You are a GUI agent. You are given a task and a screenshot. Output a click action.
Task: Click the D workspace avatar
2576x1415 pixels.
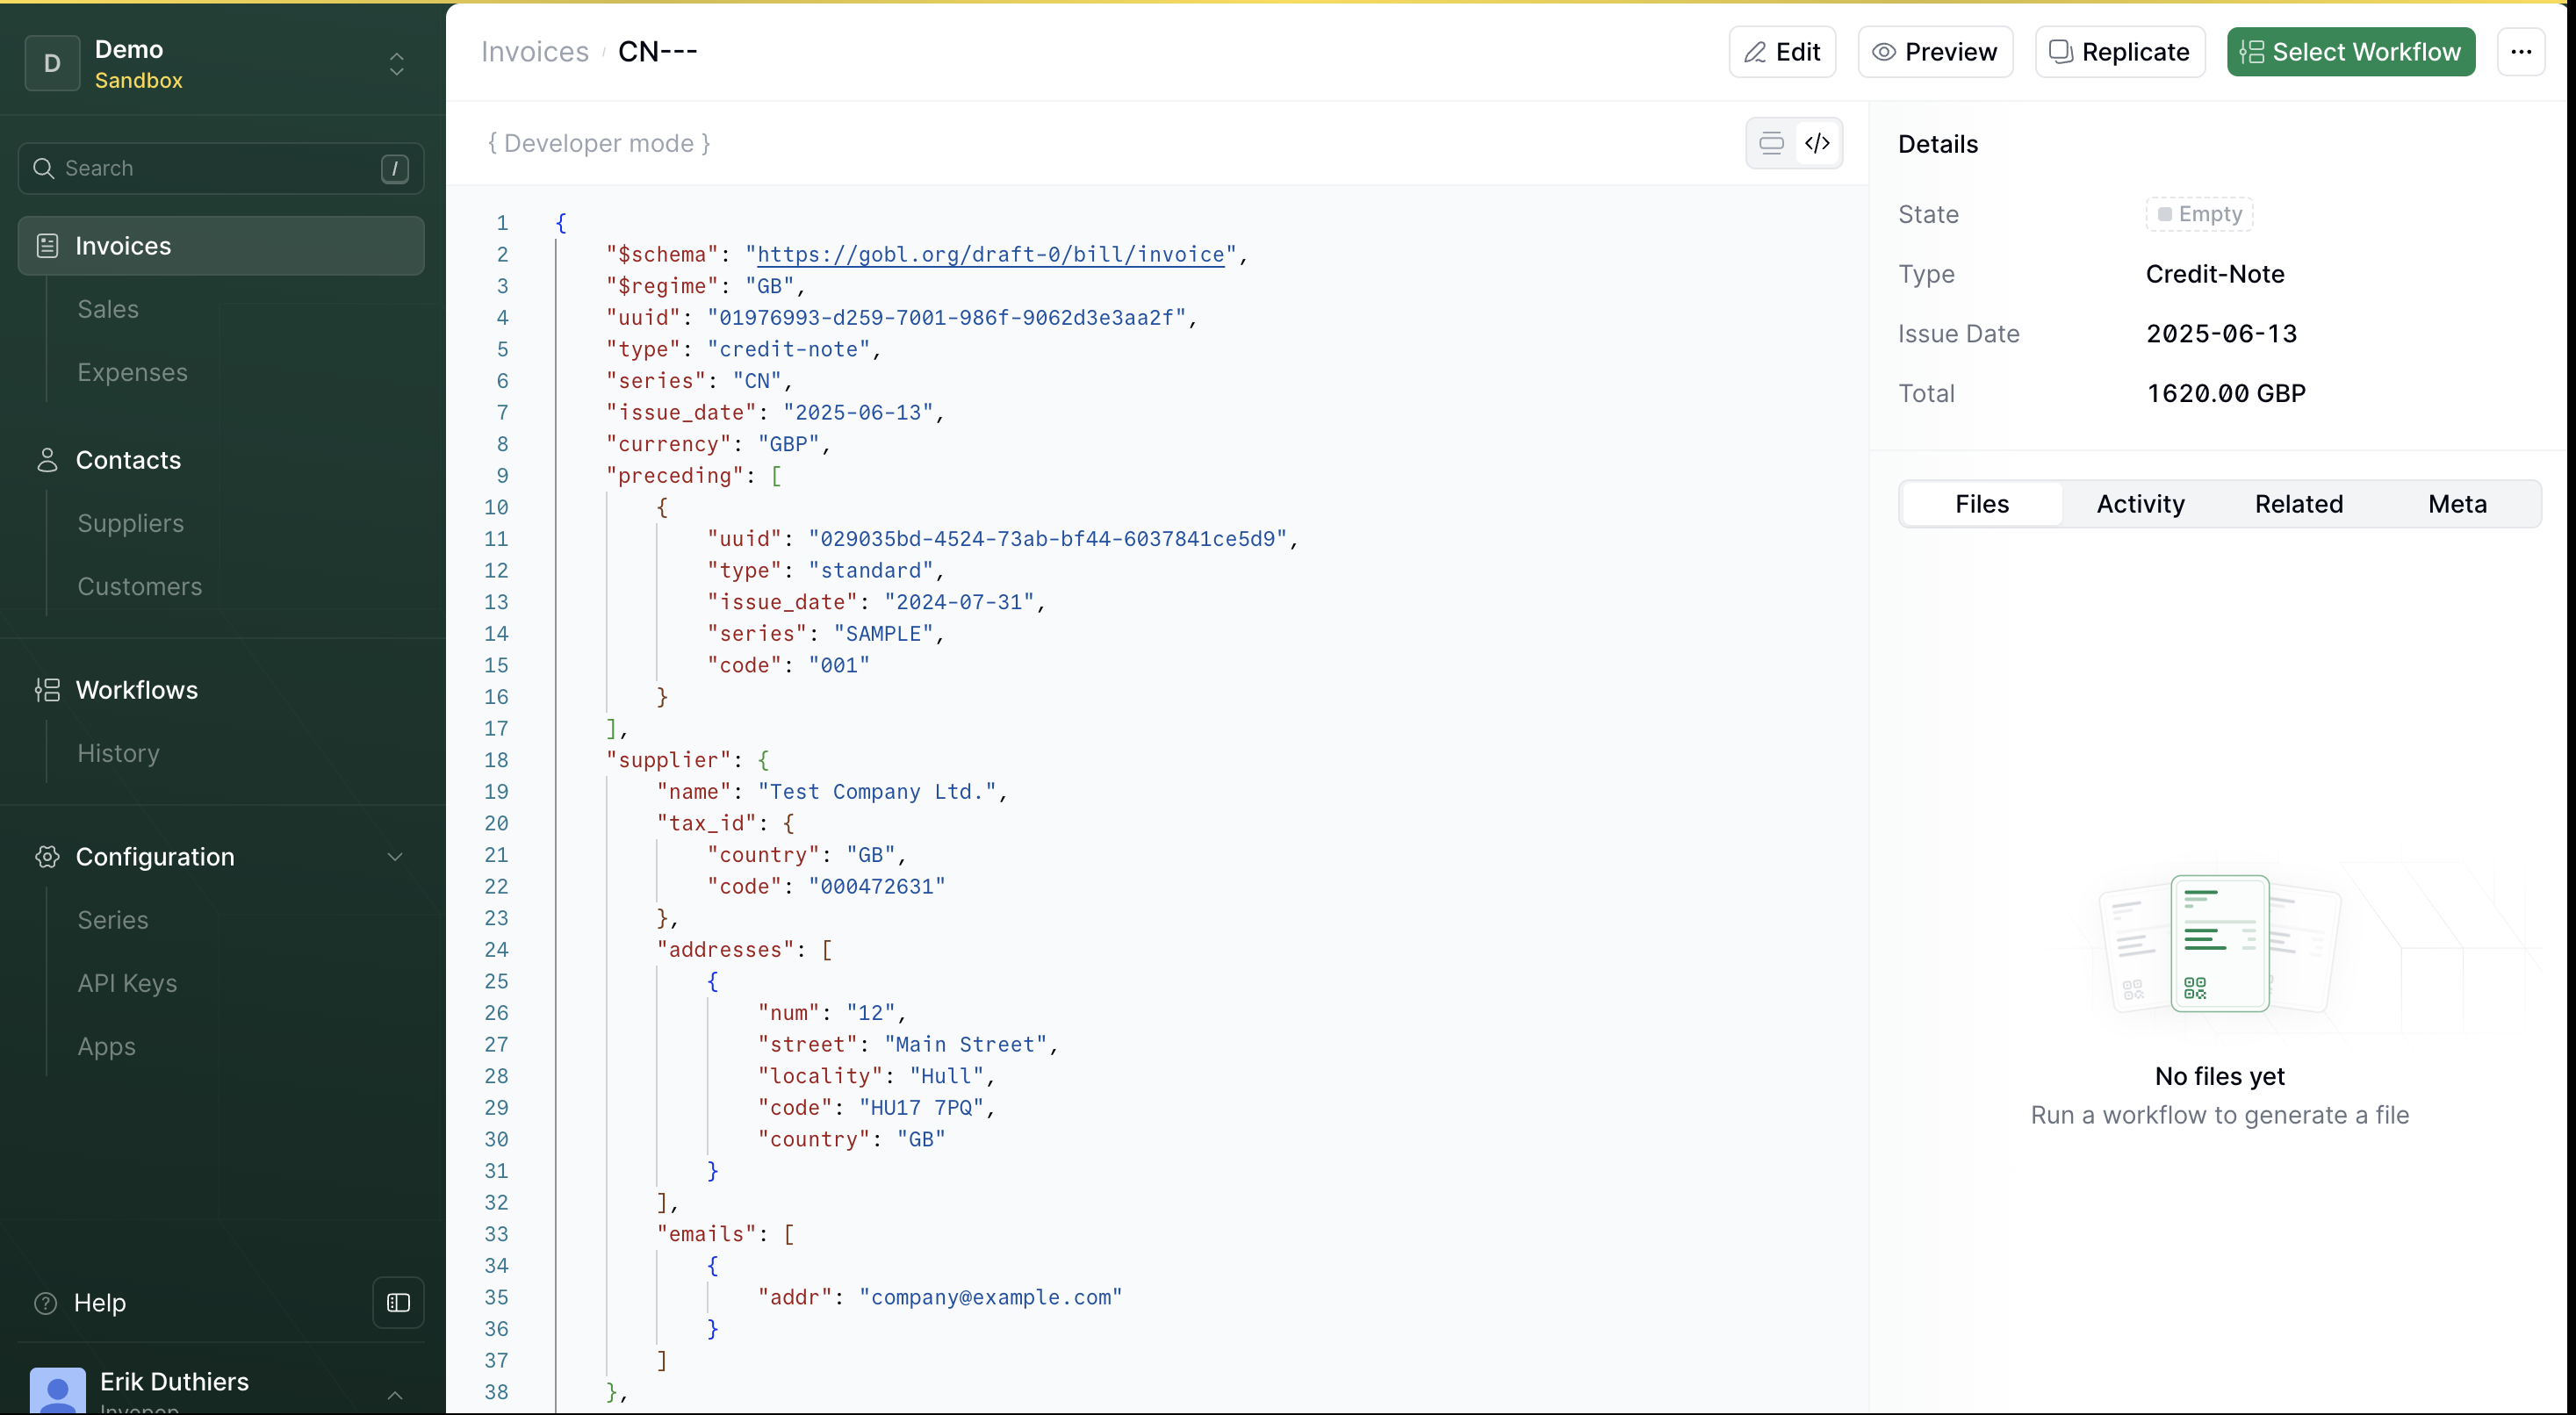[x=52, y=63]
